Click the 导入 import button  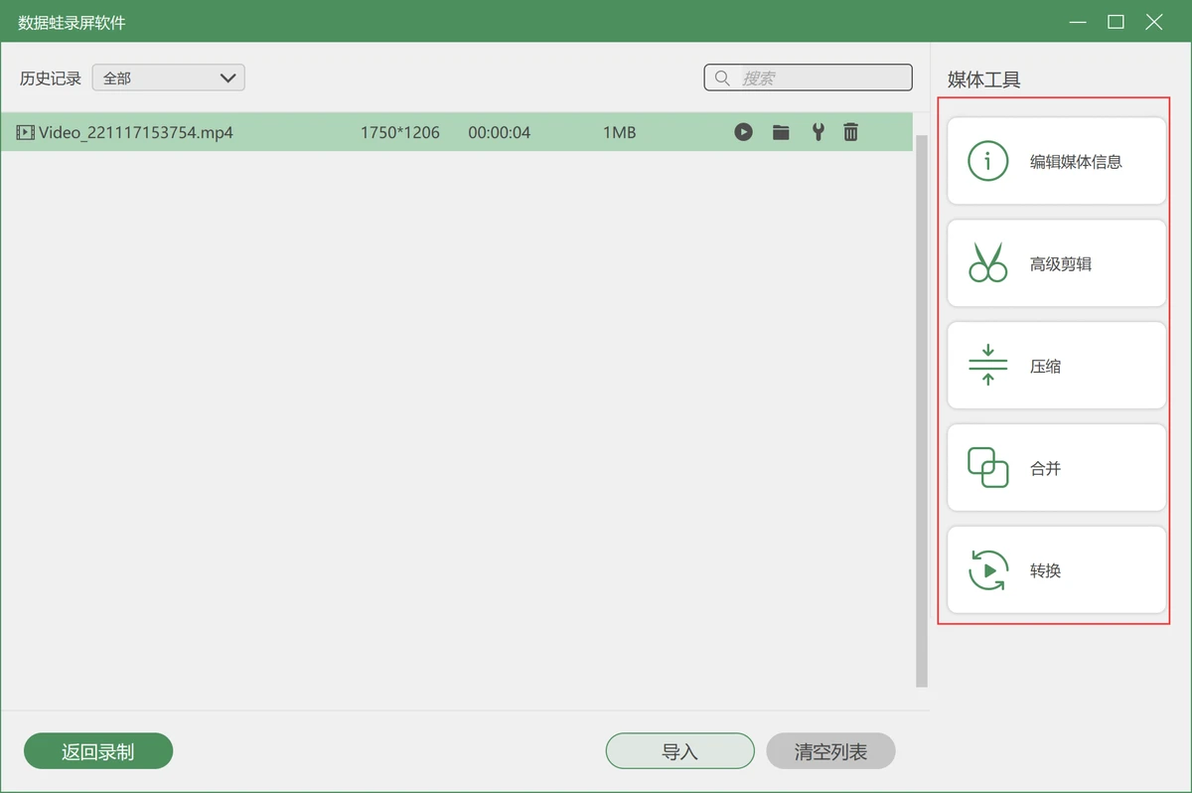pos(680,751)
